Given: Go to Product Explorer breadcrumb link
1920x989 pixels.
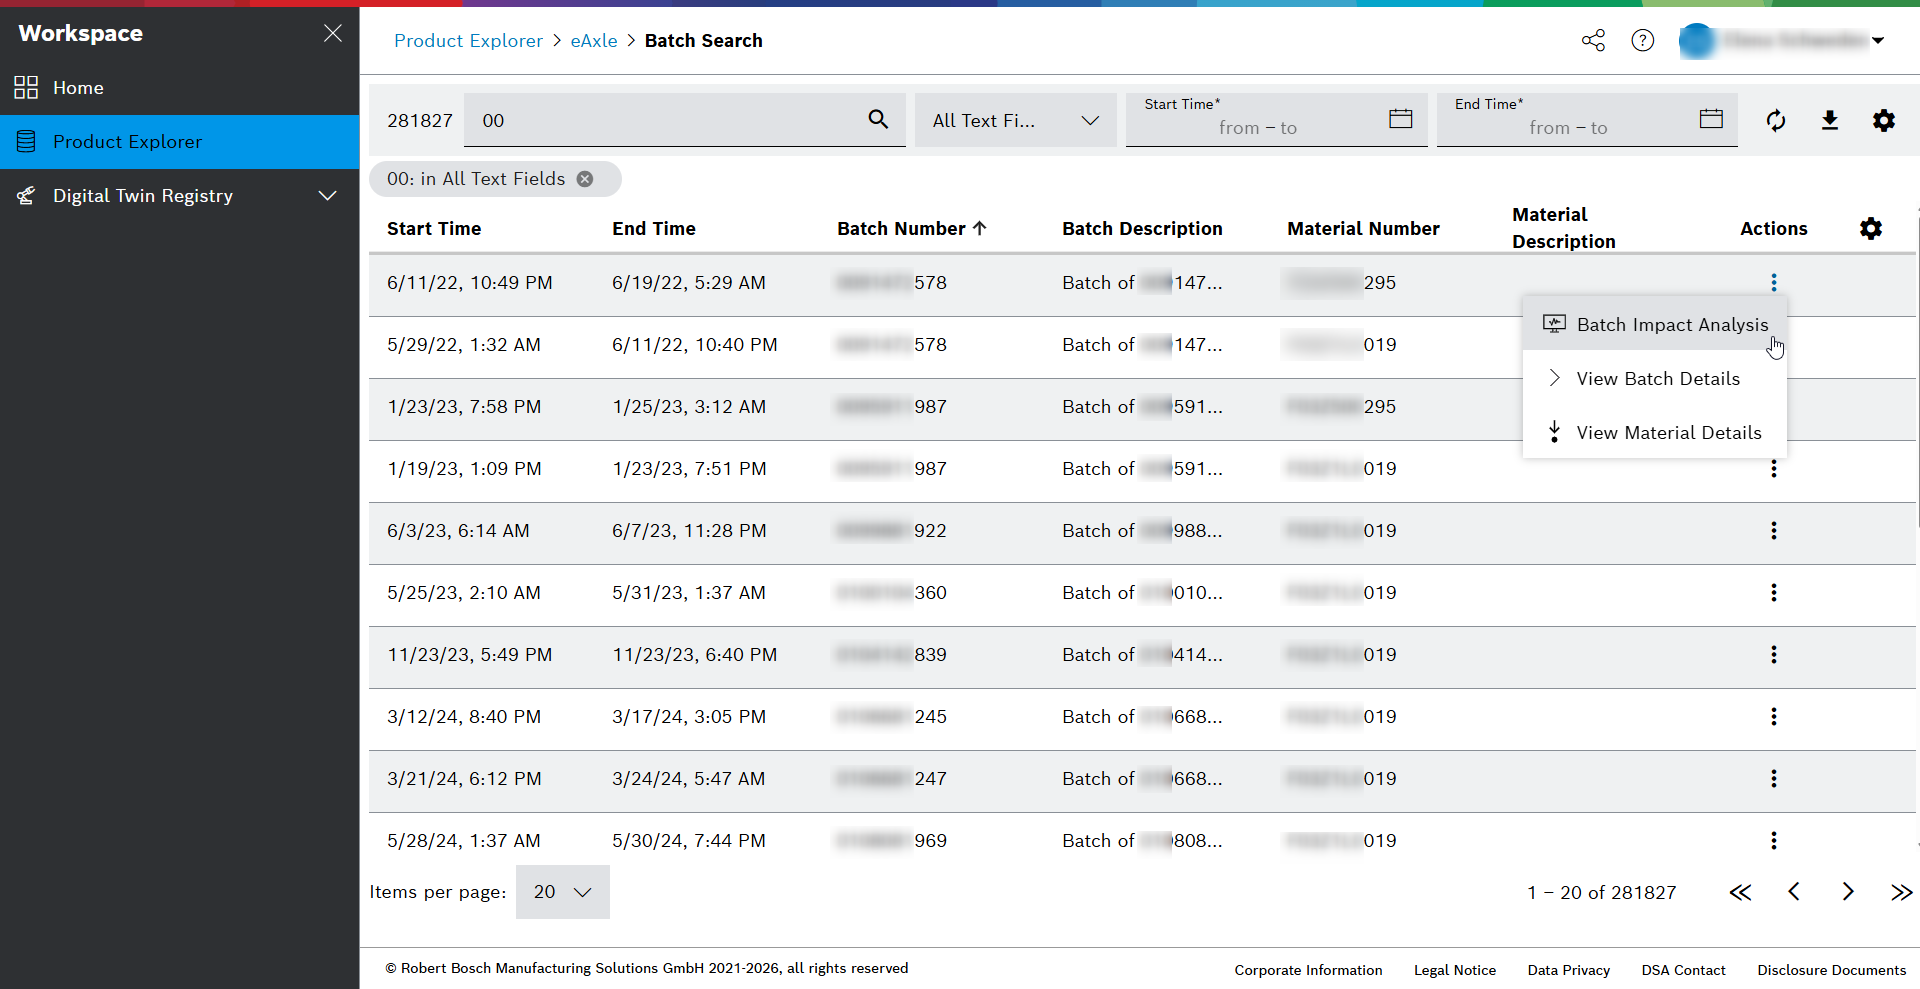Looking at the screenshot, I should [x=468, y=41].
